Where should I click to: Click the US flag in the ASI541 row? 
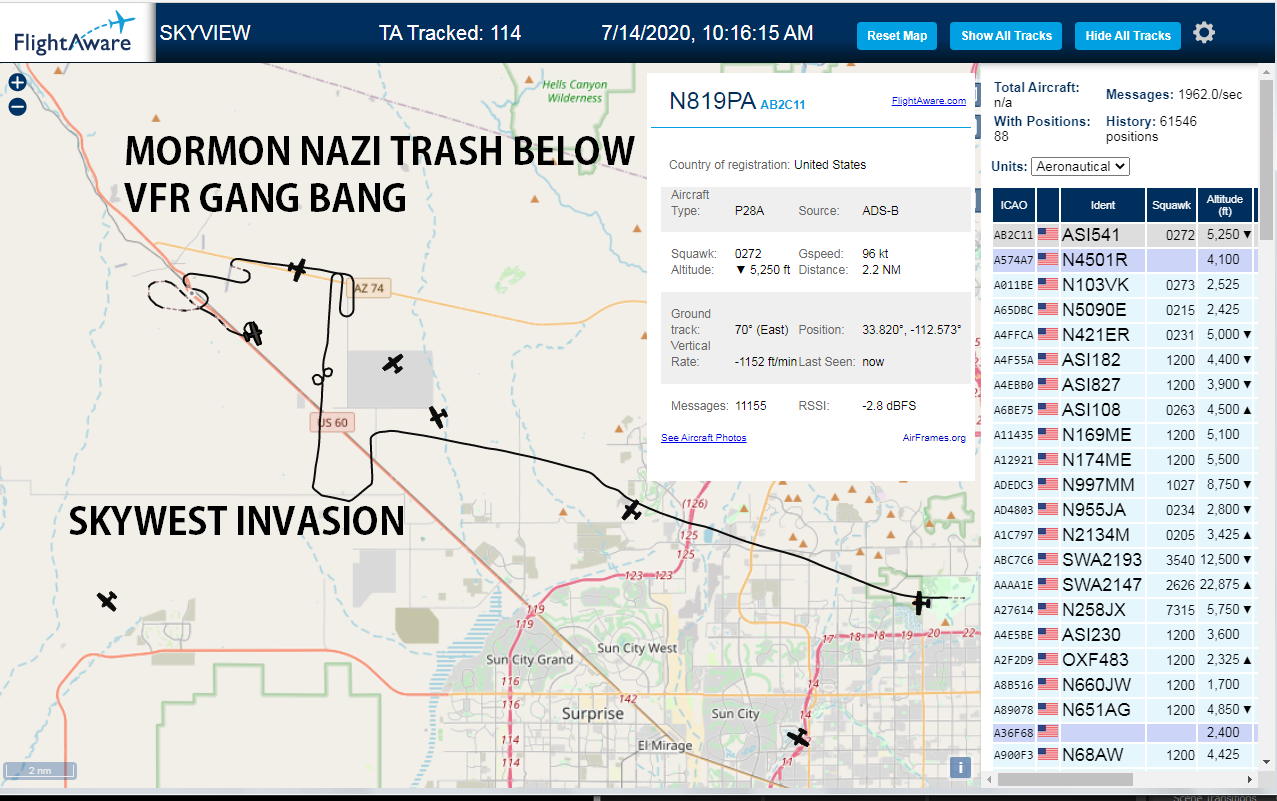tap(1048, 234)
